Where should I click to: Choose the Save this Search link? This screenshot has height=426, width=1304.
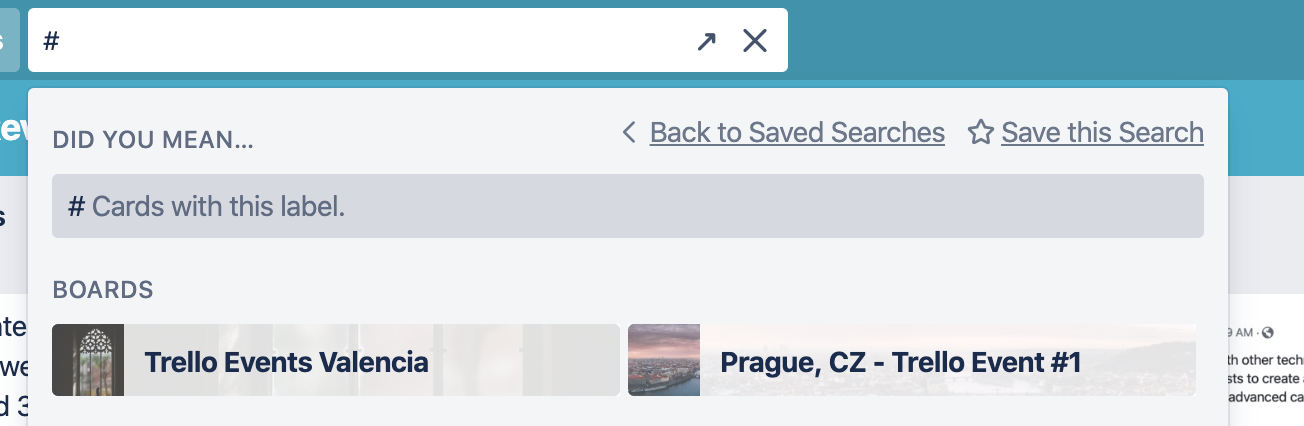1102,132
